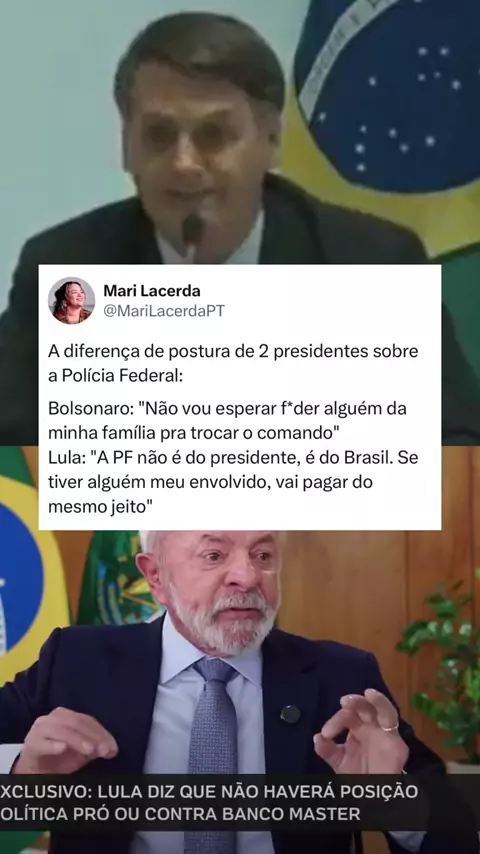Select the "Bolsonaro:" quote line in tweet
Viewport: 480px width, 854px height.
coord(227,420)
